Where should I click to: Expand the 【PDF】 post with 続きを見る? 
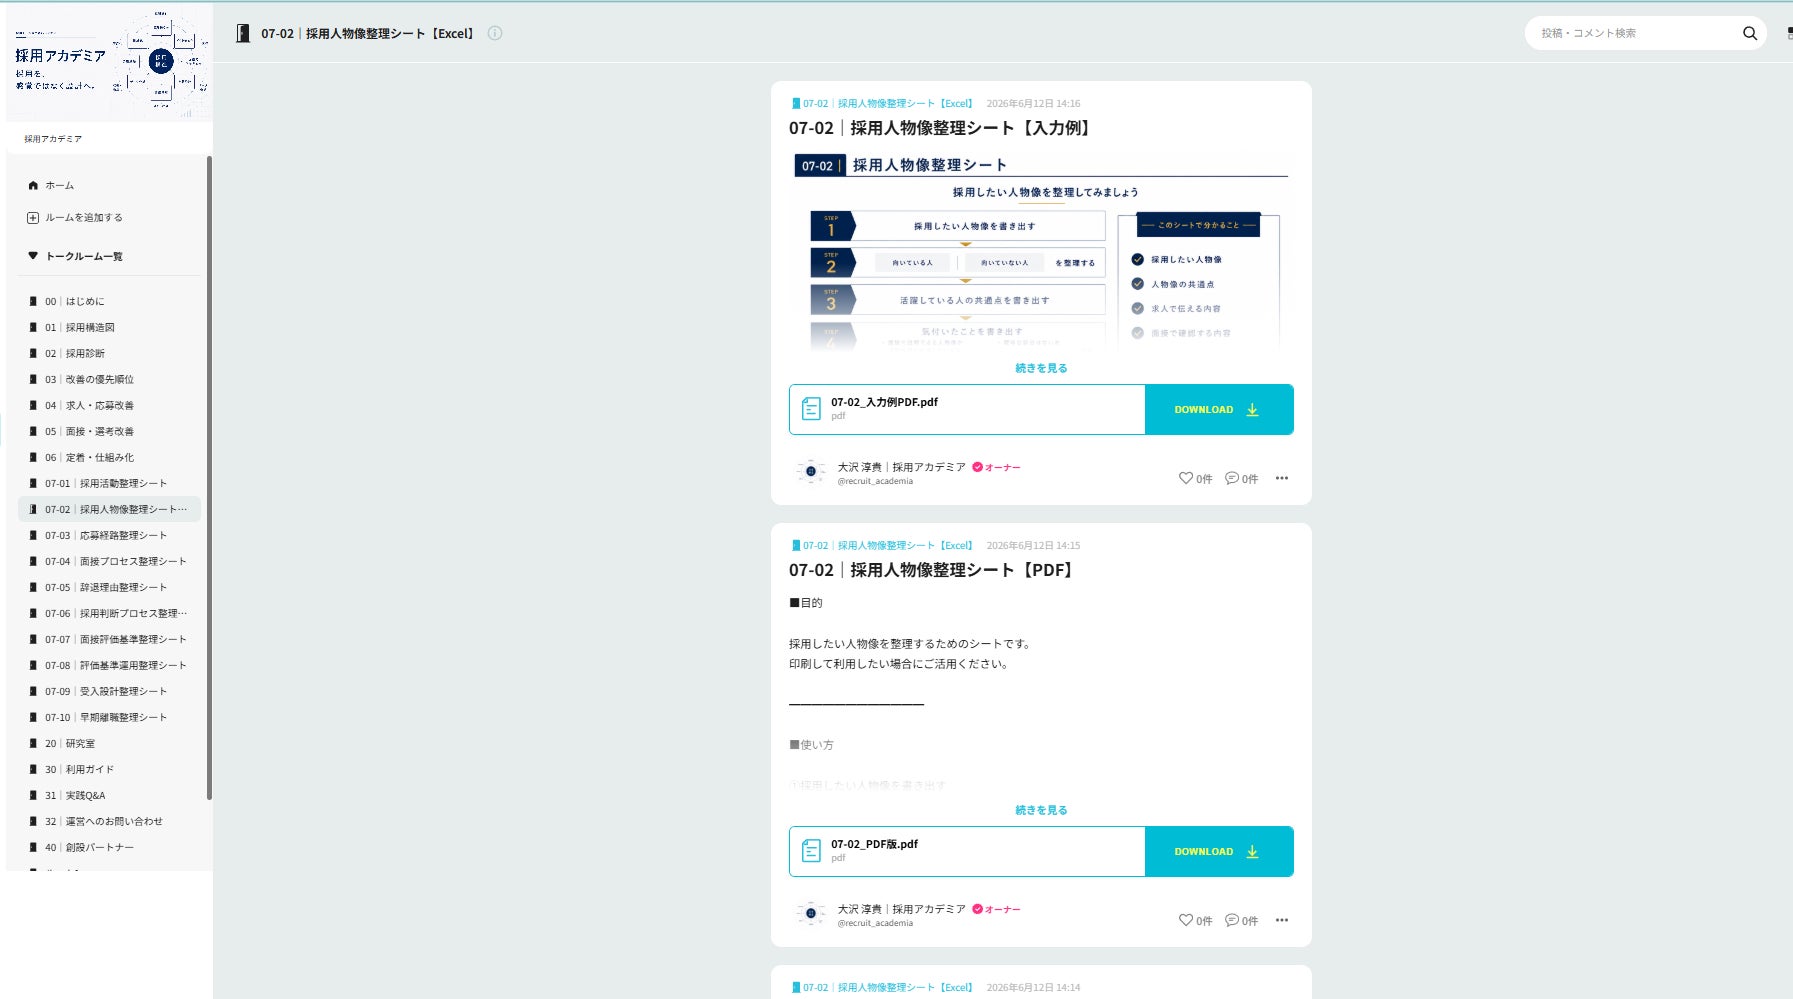[1041, 810]
